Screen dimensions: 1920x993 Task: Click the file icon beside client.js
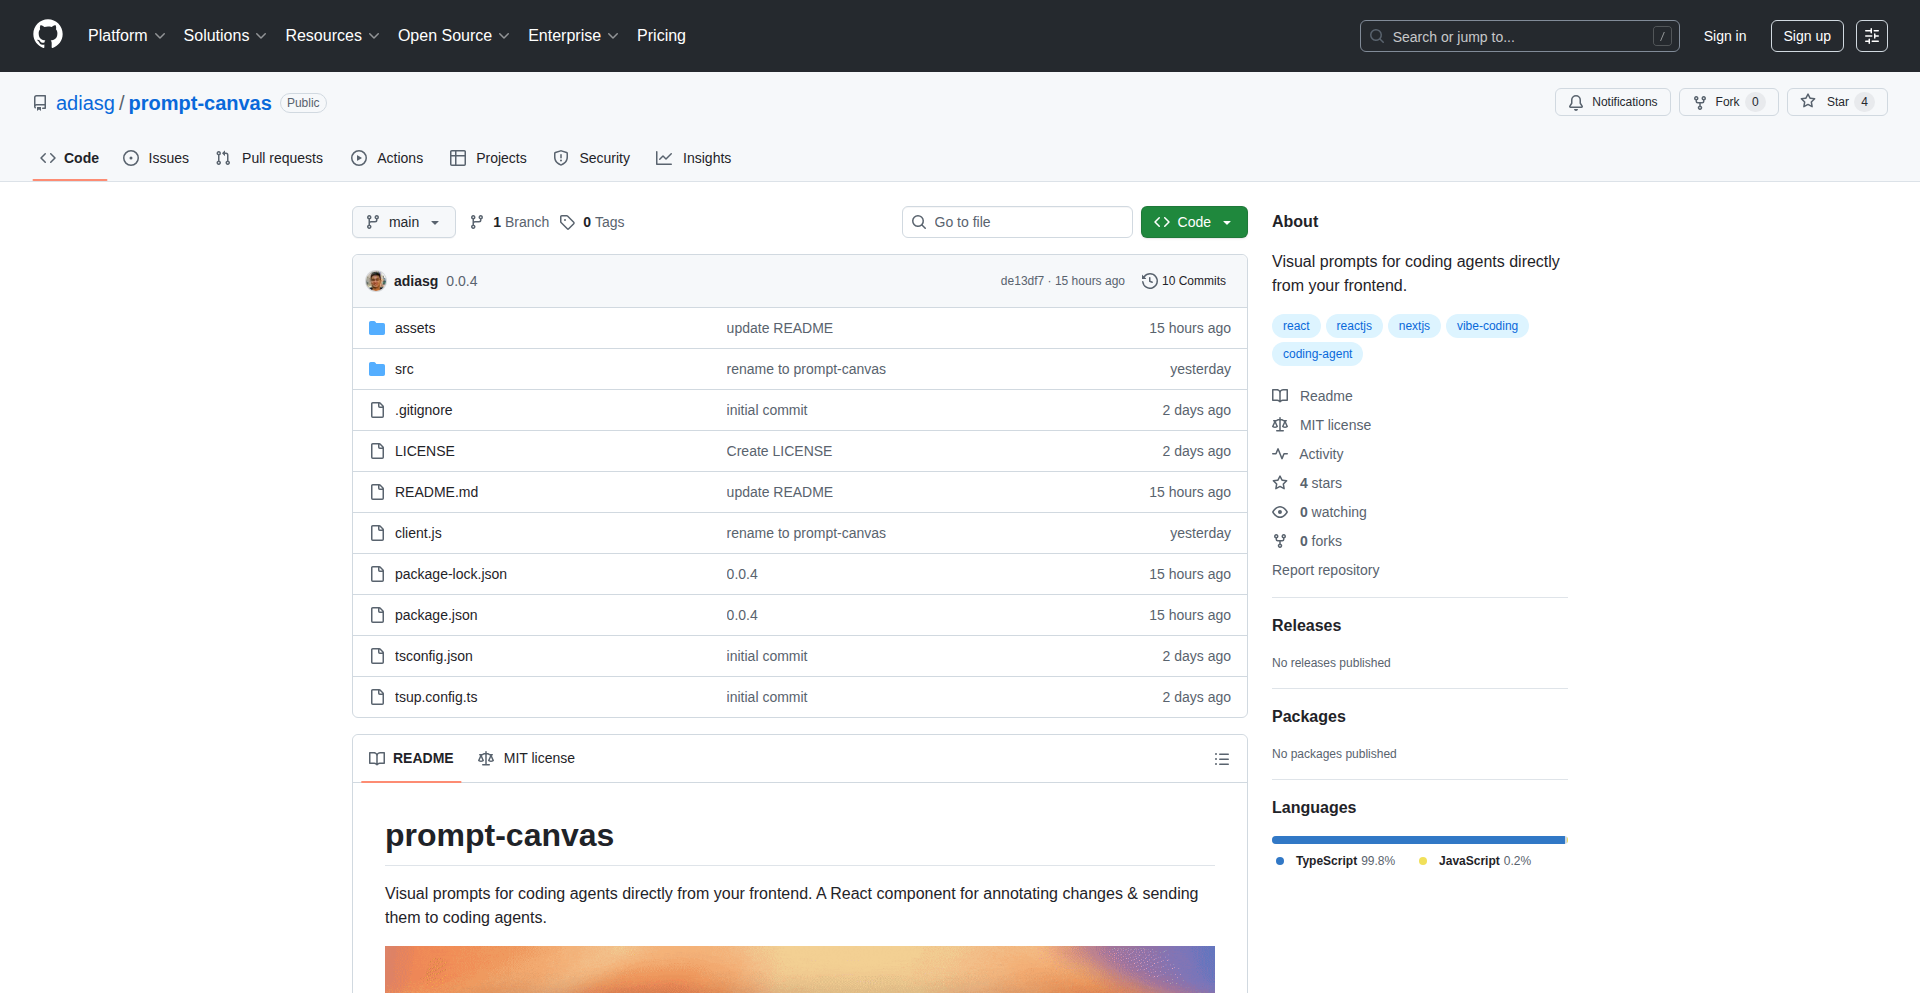(377, 533)
